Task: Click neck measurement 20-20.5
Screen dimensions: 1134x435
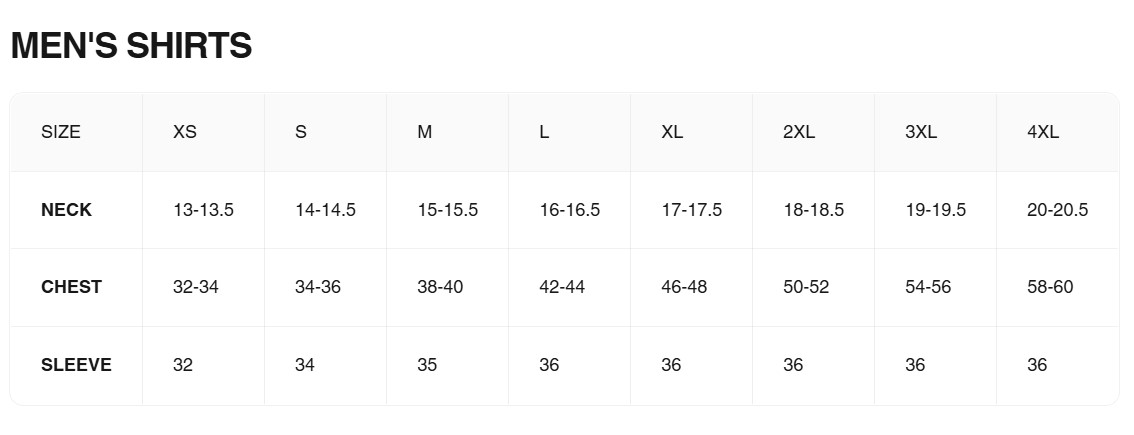Action: pyautogui.click(x=1057, y=210)
